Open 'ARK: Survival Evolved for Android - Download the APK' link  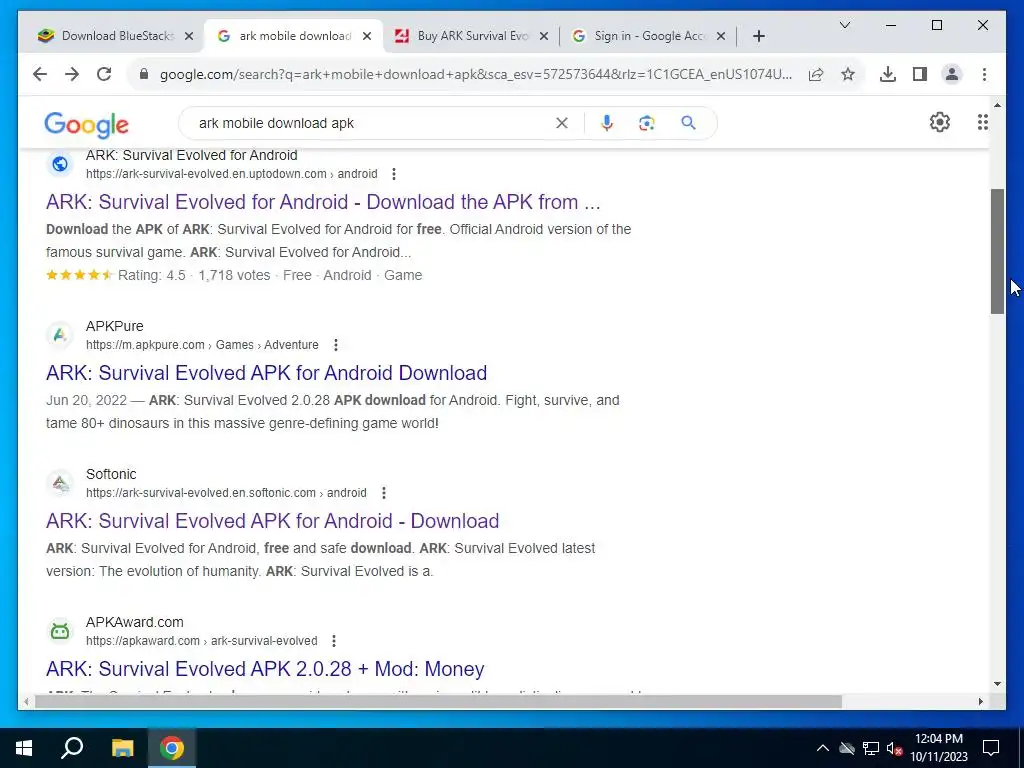click(x=323, y=202)
